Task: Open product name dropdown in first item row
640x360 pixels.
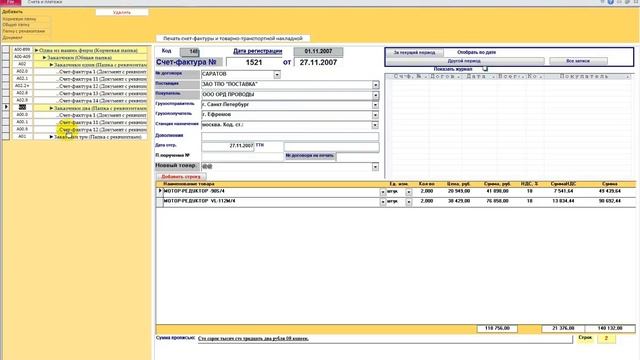Action: point(382,192)
